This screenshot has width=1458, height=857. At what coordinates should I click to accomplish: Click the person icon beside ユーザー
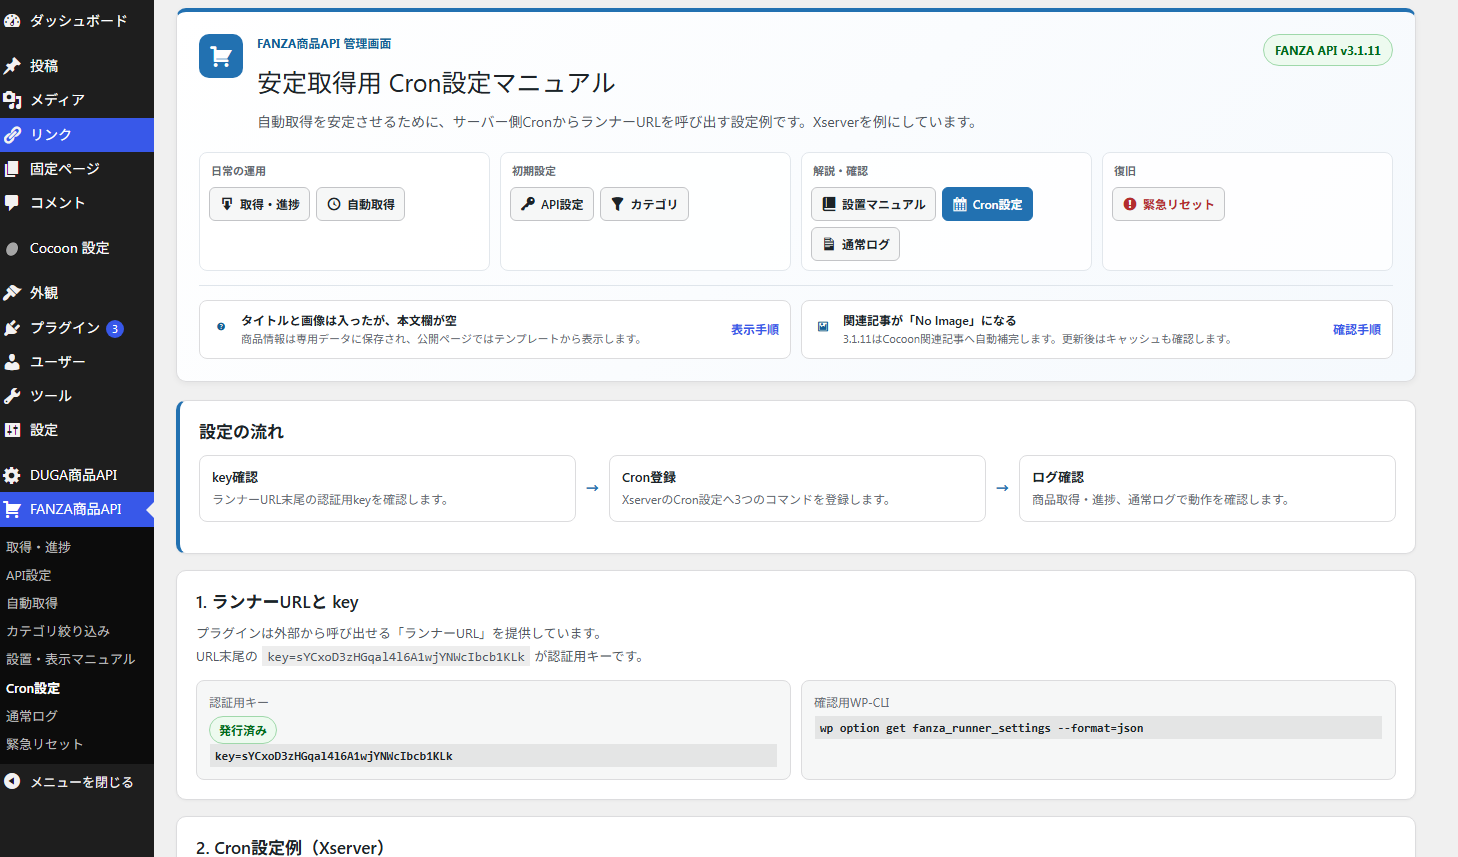pyautogui.click(x=12, y=362)
